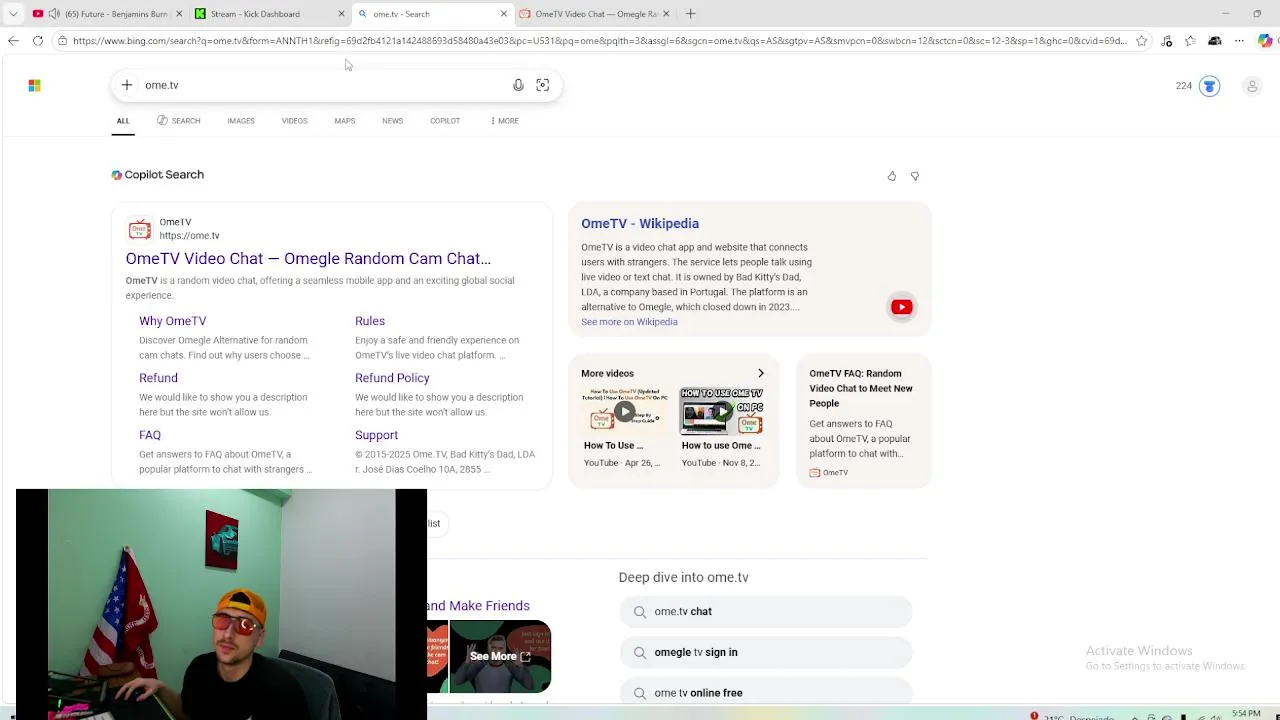Play first 'How To Use' video thumbnail
The width and height of the screenshot is (1280, 720).
625,411
